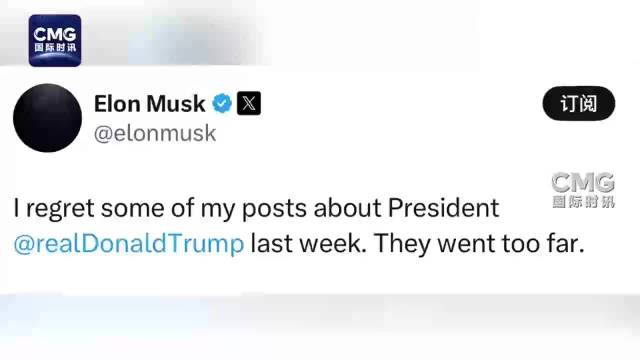
Task: Click the @elonmusk handle
Action: 155,133
